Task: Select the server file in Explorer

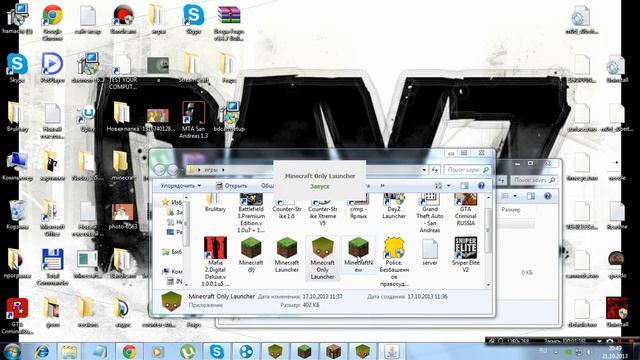Action: 429,251
